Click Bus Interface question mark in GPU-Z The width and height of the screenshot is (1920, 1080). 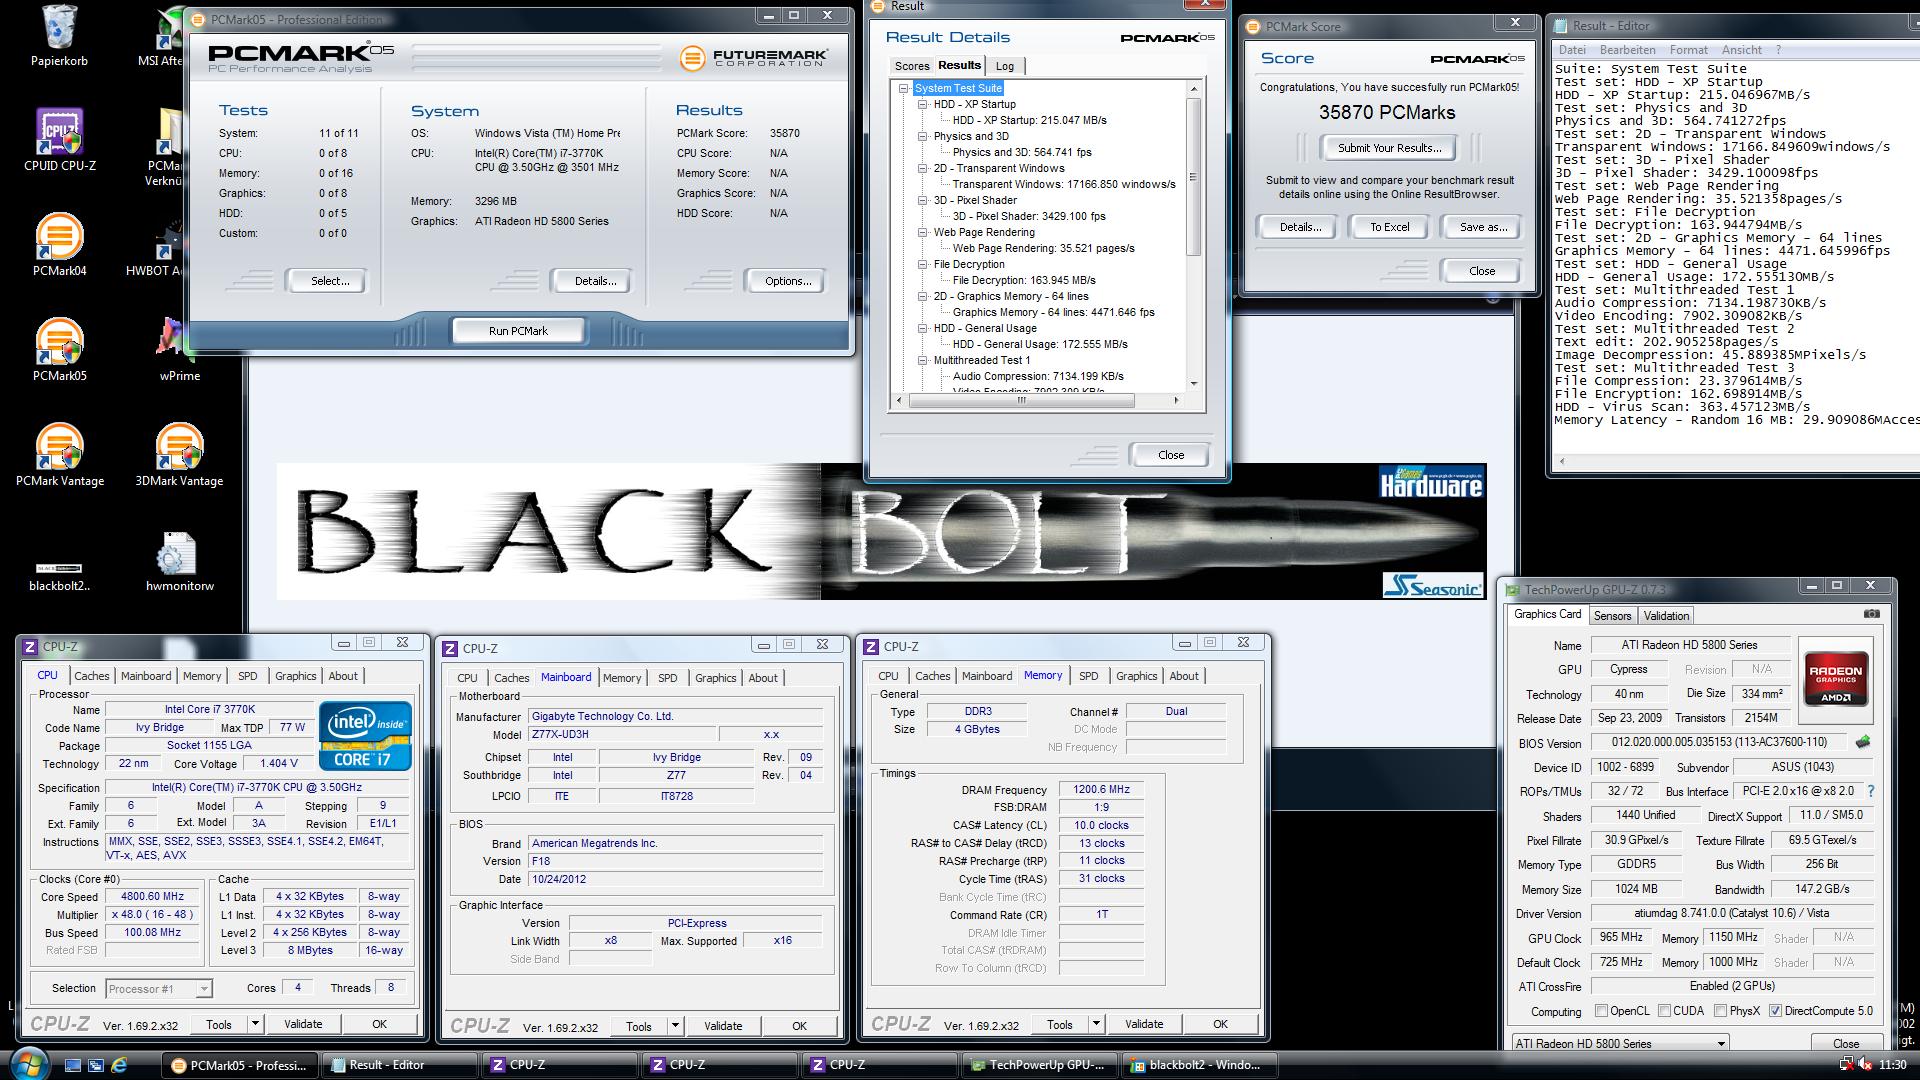pos(1871,791)
